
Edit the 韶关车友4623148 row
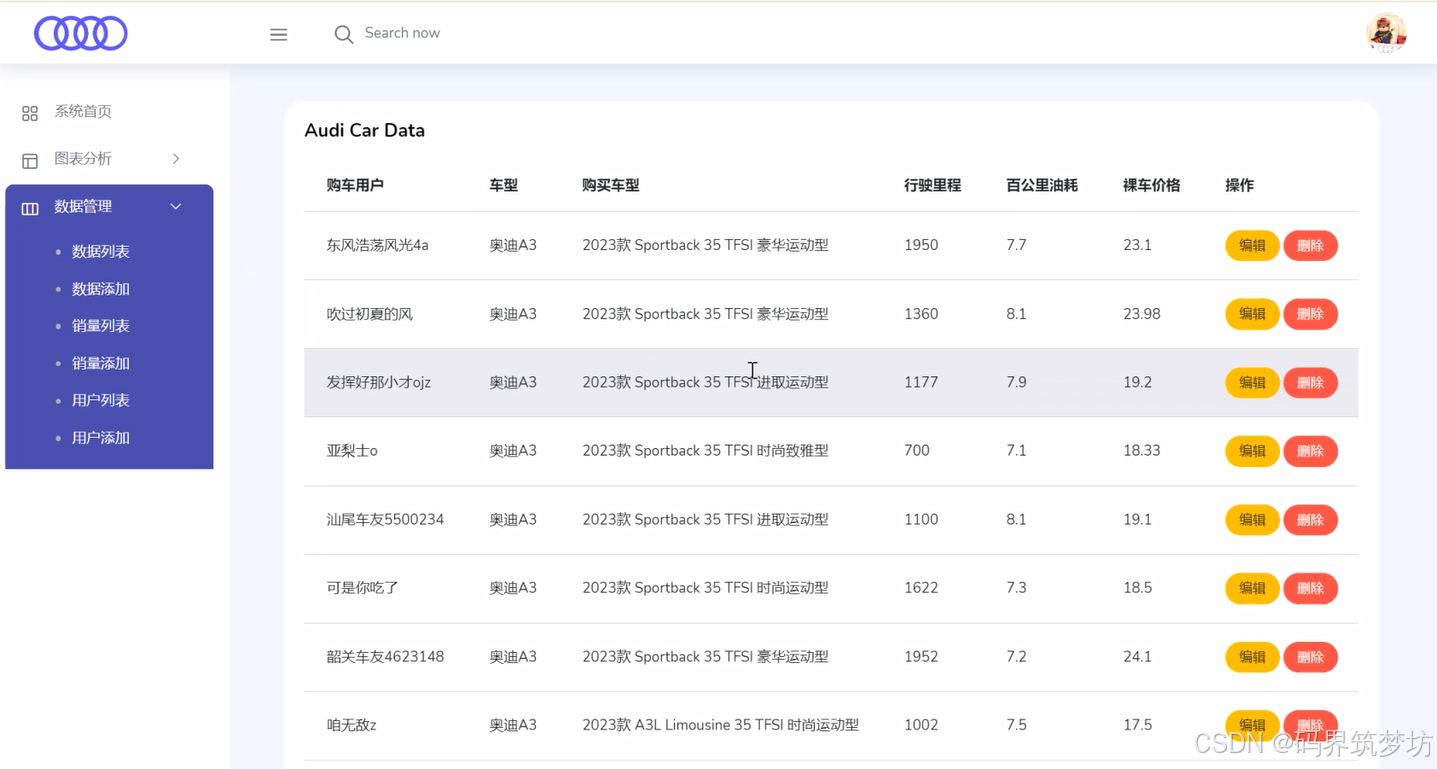1252,657
